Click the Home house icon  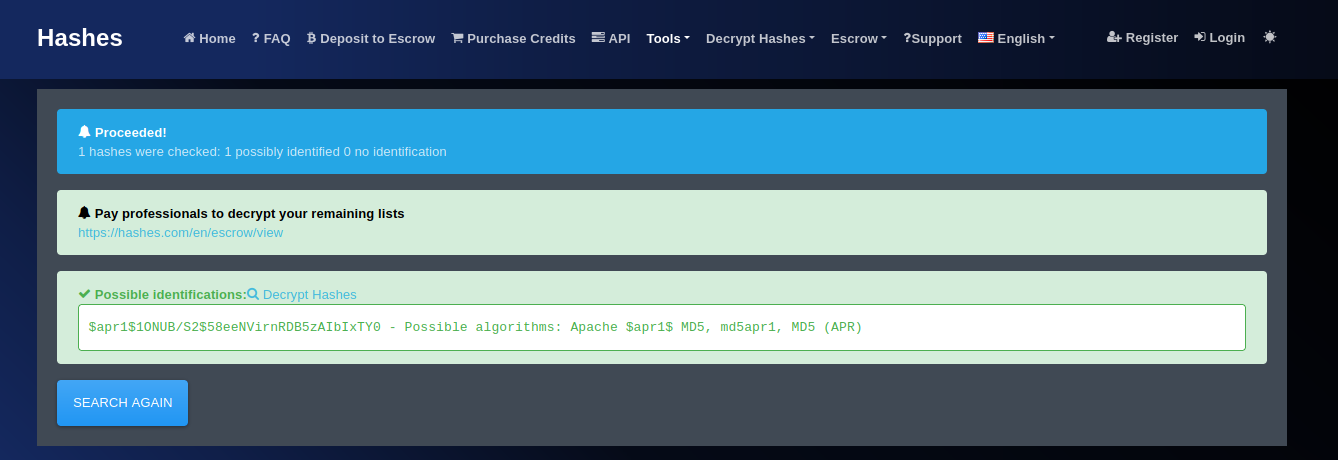point(189,38)
